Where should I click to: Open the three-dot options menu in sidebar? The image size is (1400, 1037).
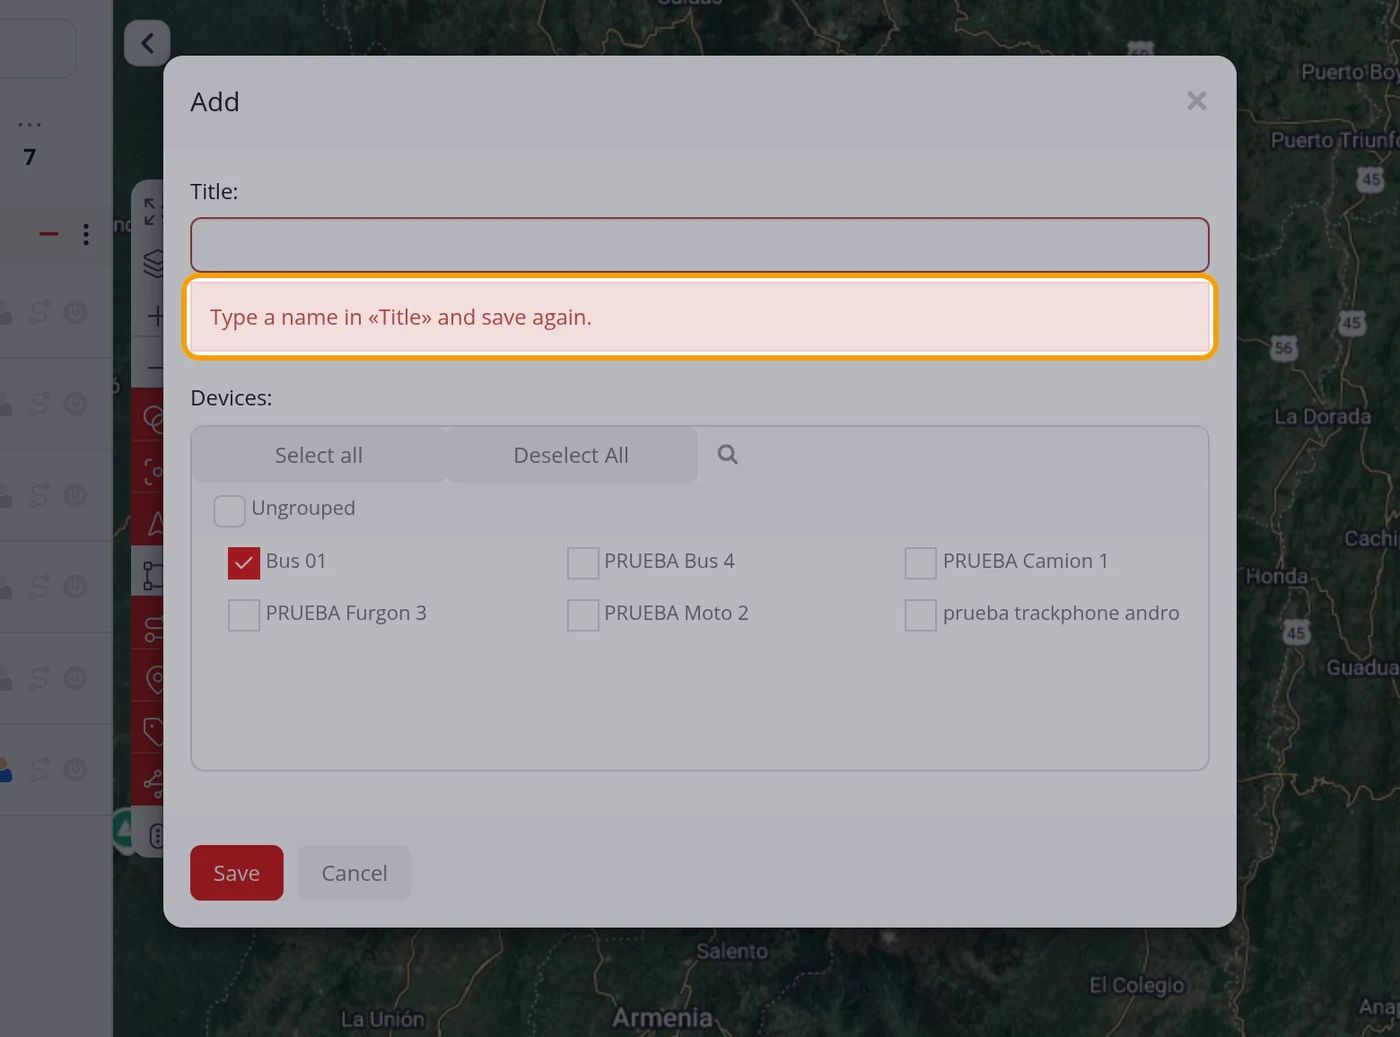coord(86,234)
